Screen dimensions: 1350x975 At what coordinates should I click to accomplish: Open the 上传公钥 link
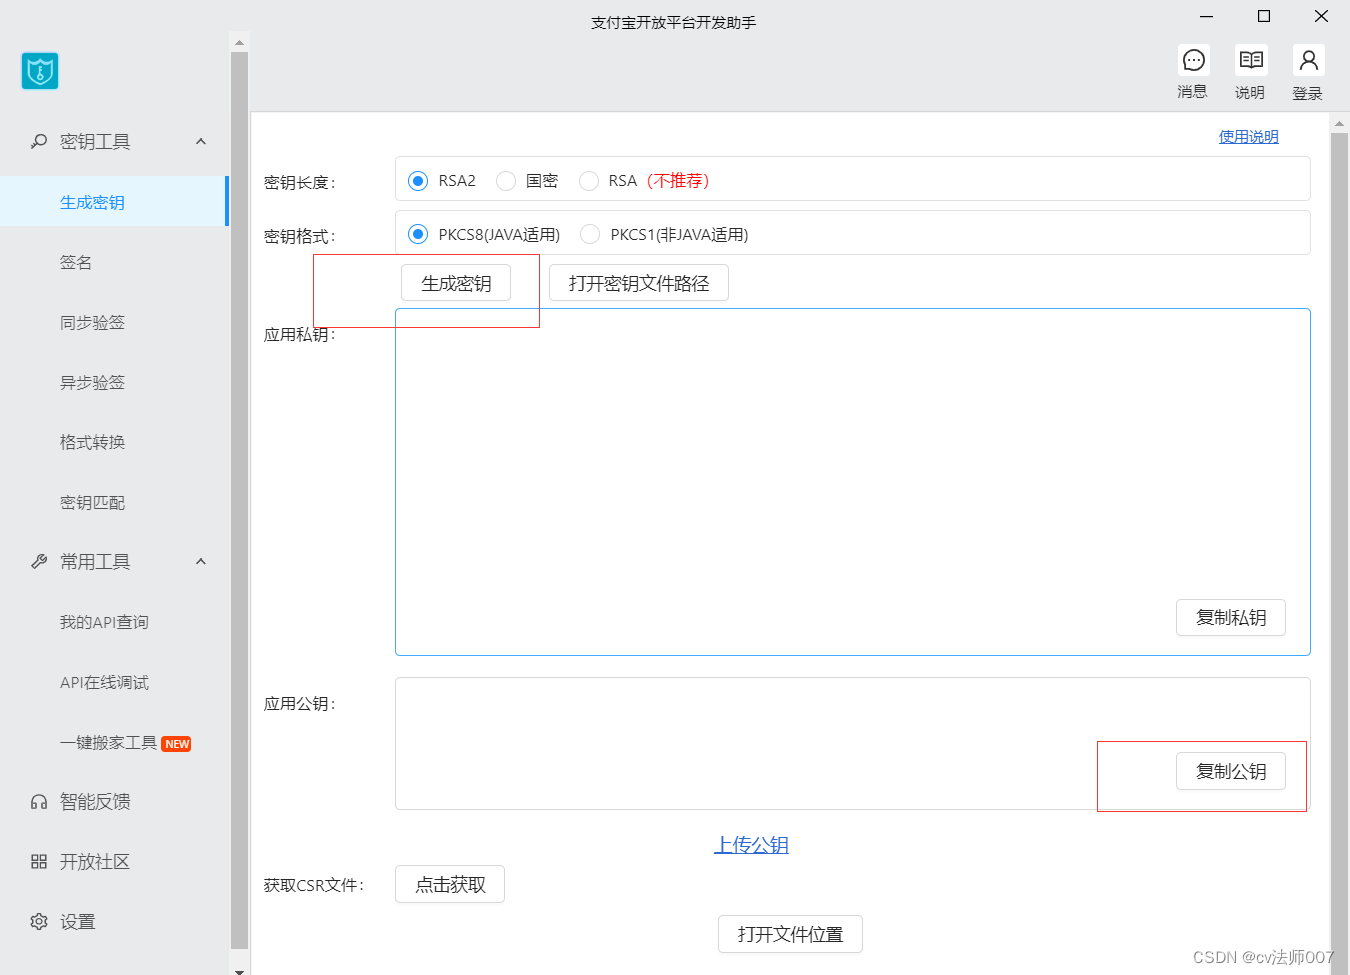[x=751, y=845]
